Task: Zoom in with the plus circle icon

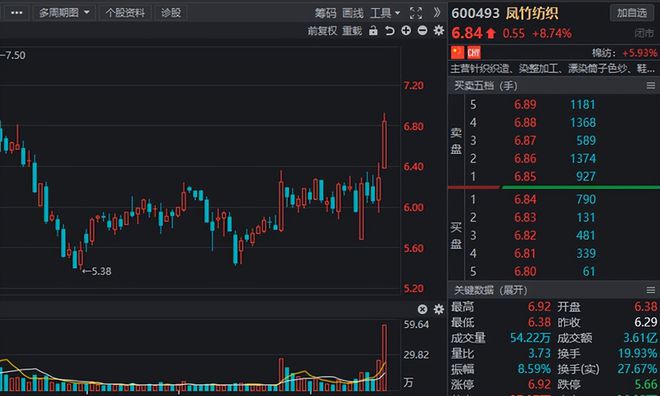Action: pos(406,30)
